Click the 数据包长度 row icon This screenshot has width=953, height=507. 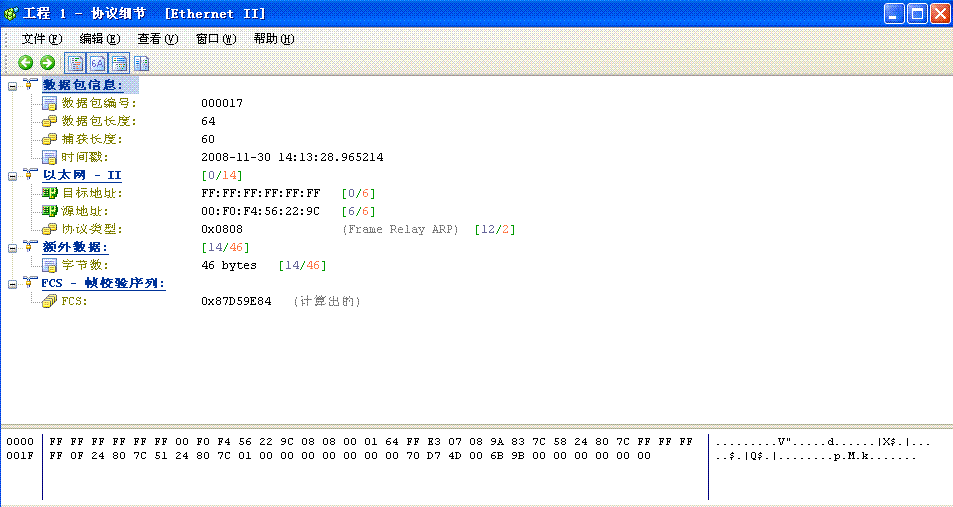point(49,122)
